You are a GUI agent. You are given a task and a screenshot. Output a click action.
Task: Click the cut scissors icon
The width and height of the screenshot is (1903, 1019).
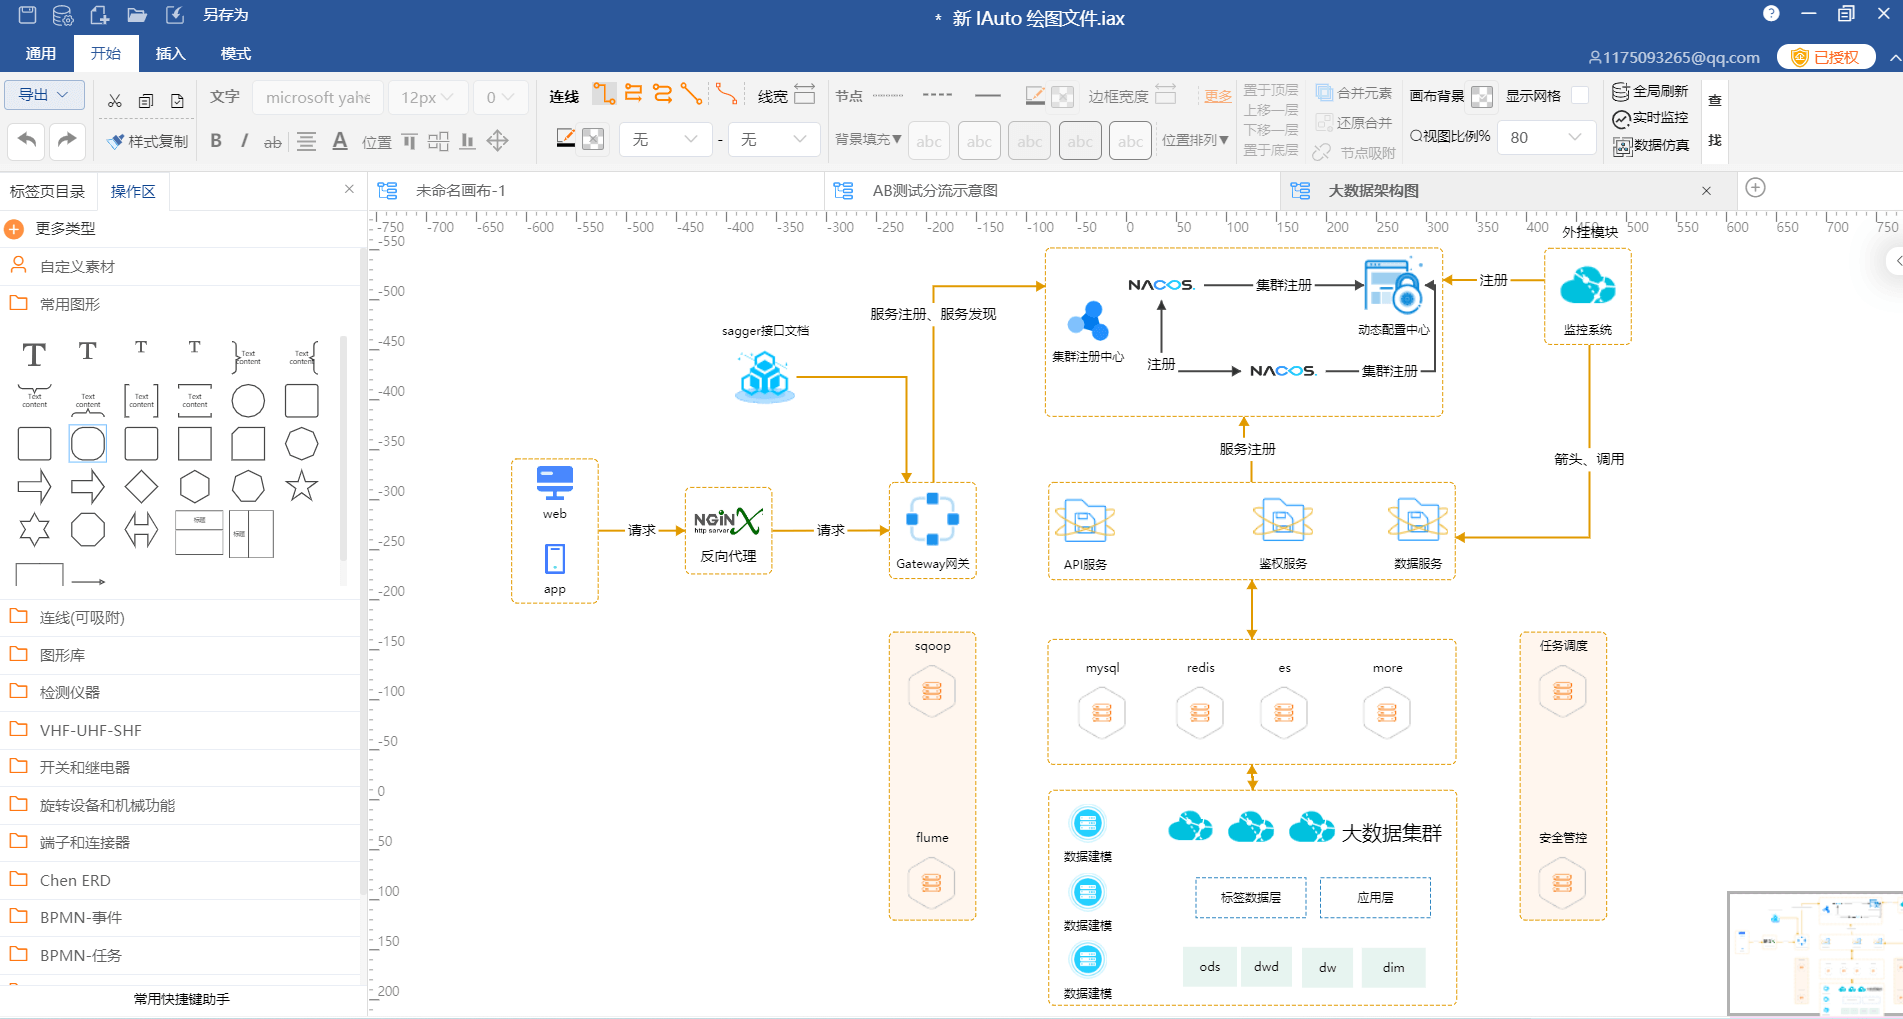pyautogui.click(x=115, y=101)
